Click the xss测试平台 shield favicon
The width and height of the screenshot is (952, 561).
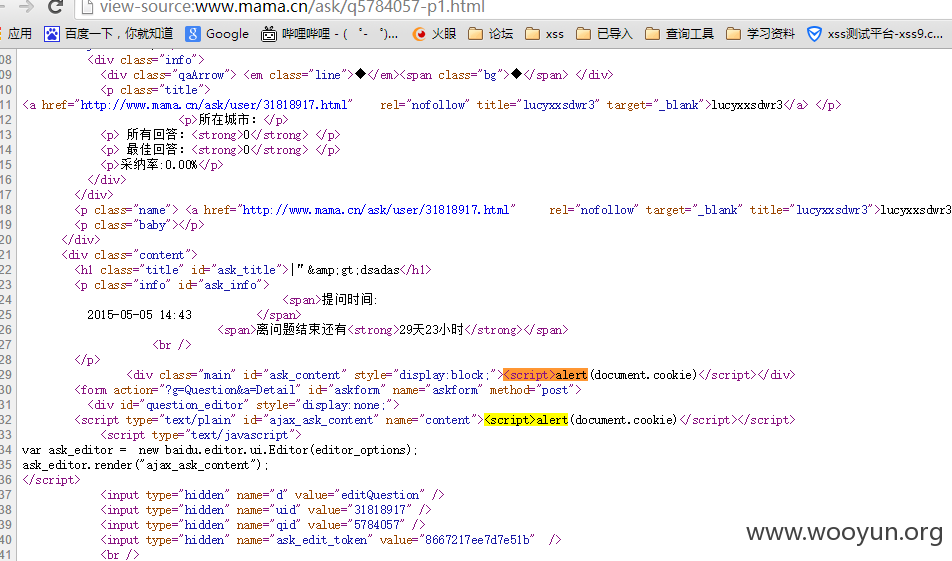814,34
